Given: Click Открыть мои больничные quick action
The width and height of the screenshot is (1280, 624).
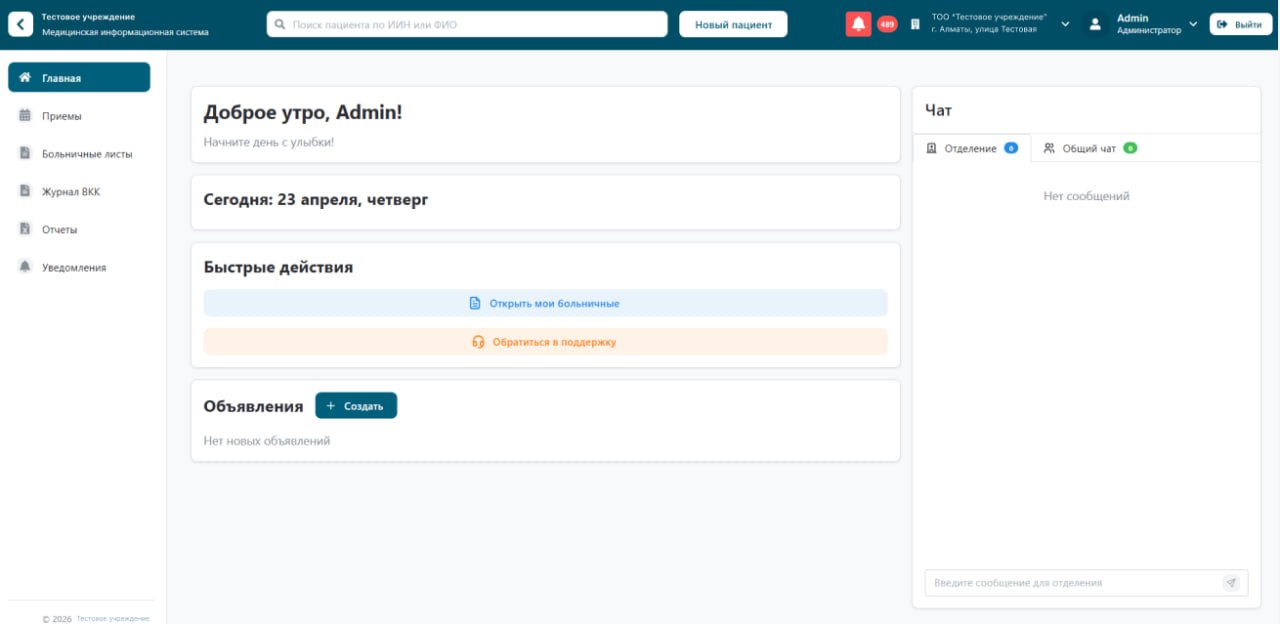Looking at the screenshot, I should [545, 303].
